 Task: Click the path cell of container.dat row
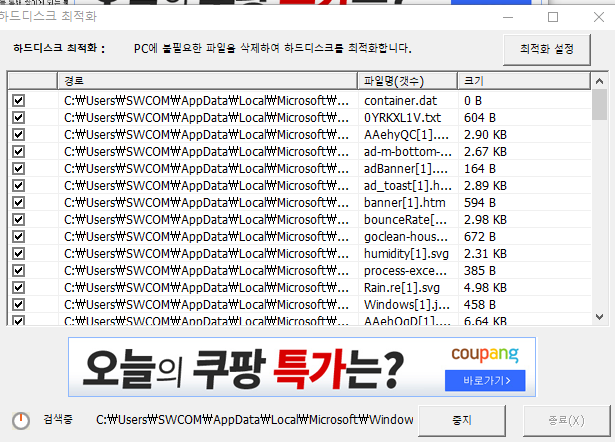[206, 101]
